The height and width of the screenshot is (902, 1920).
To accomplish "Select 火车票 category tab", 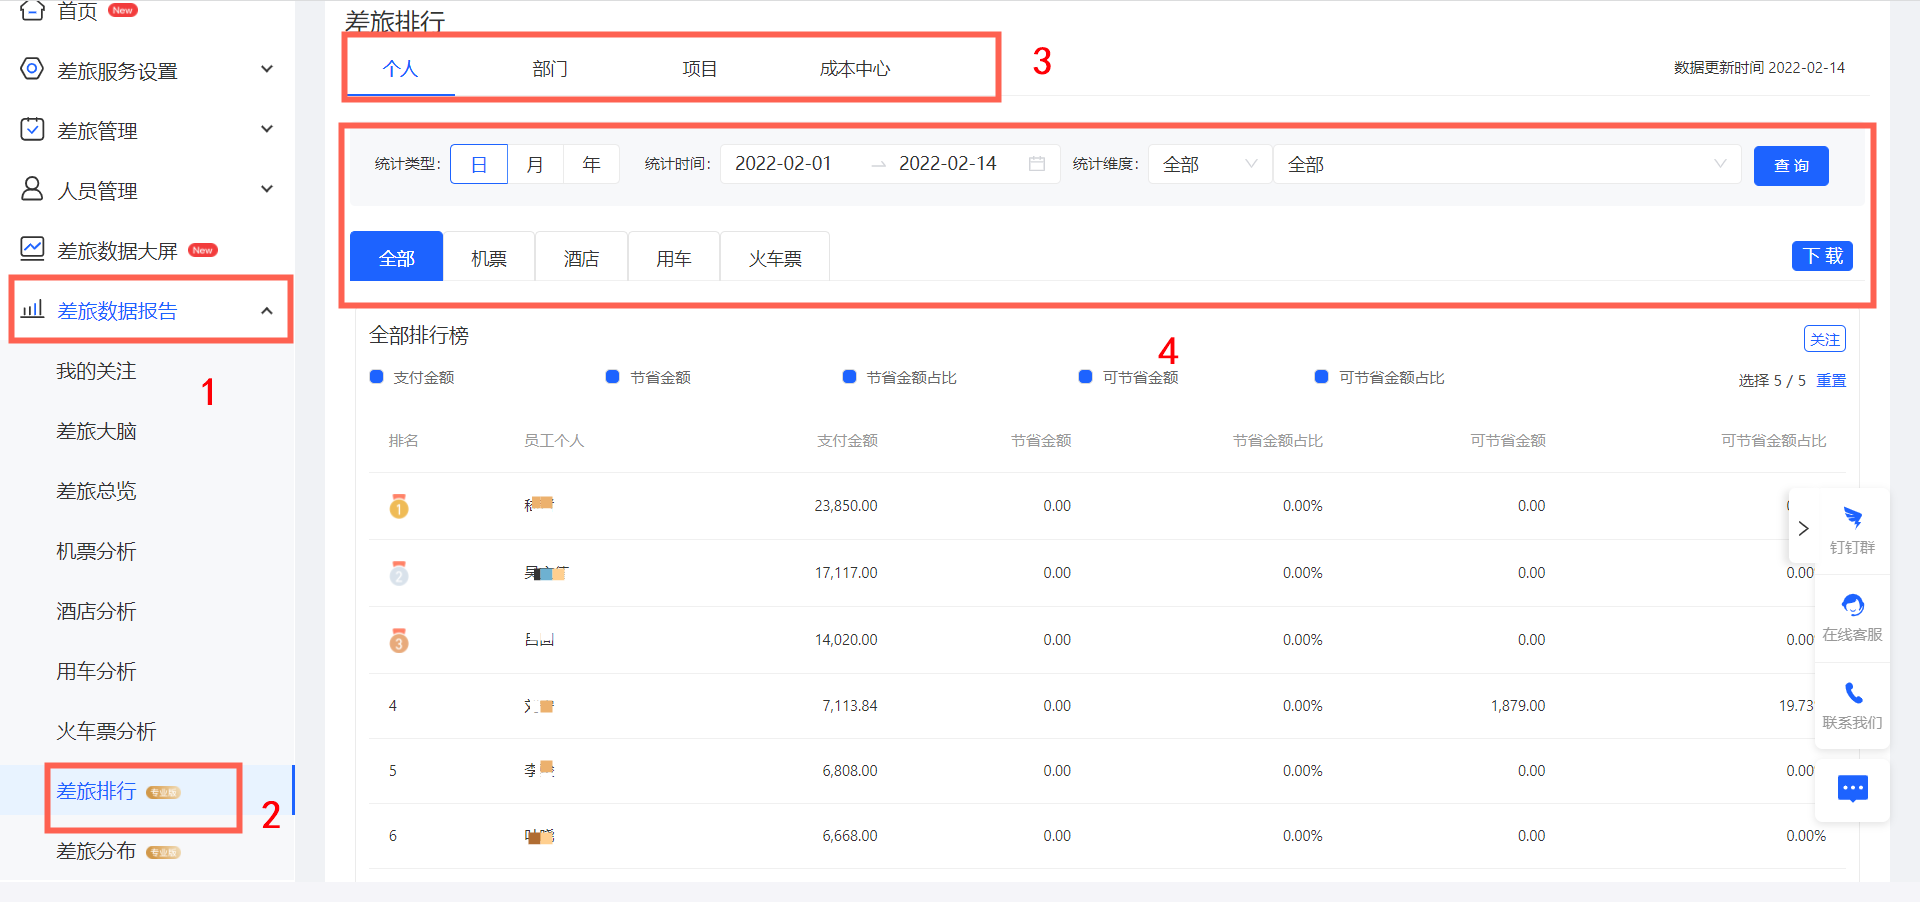I will point(775,257).
